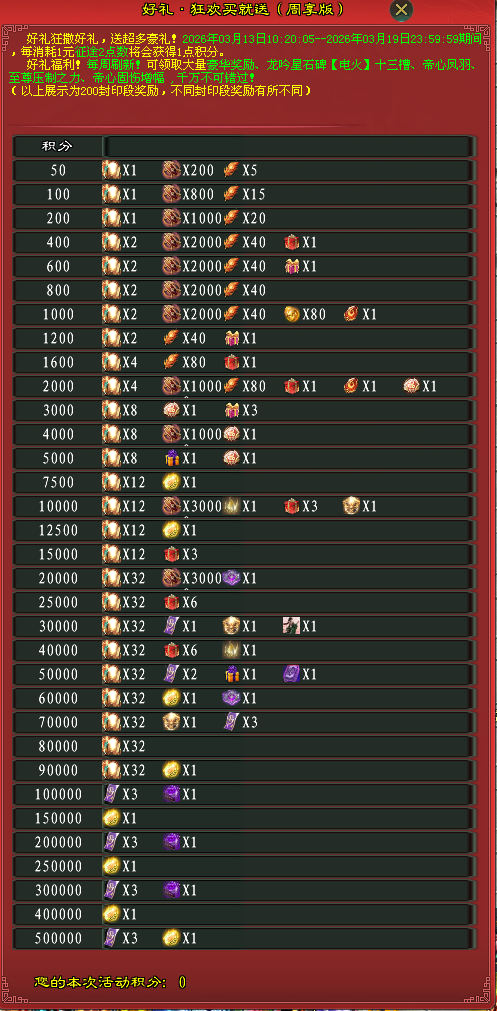
Task: Click the feather icon in the 50 points row
Action: click(x=231, y=170)
